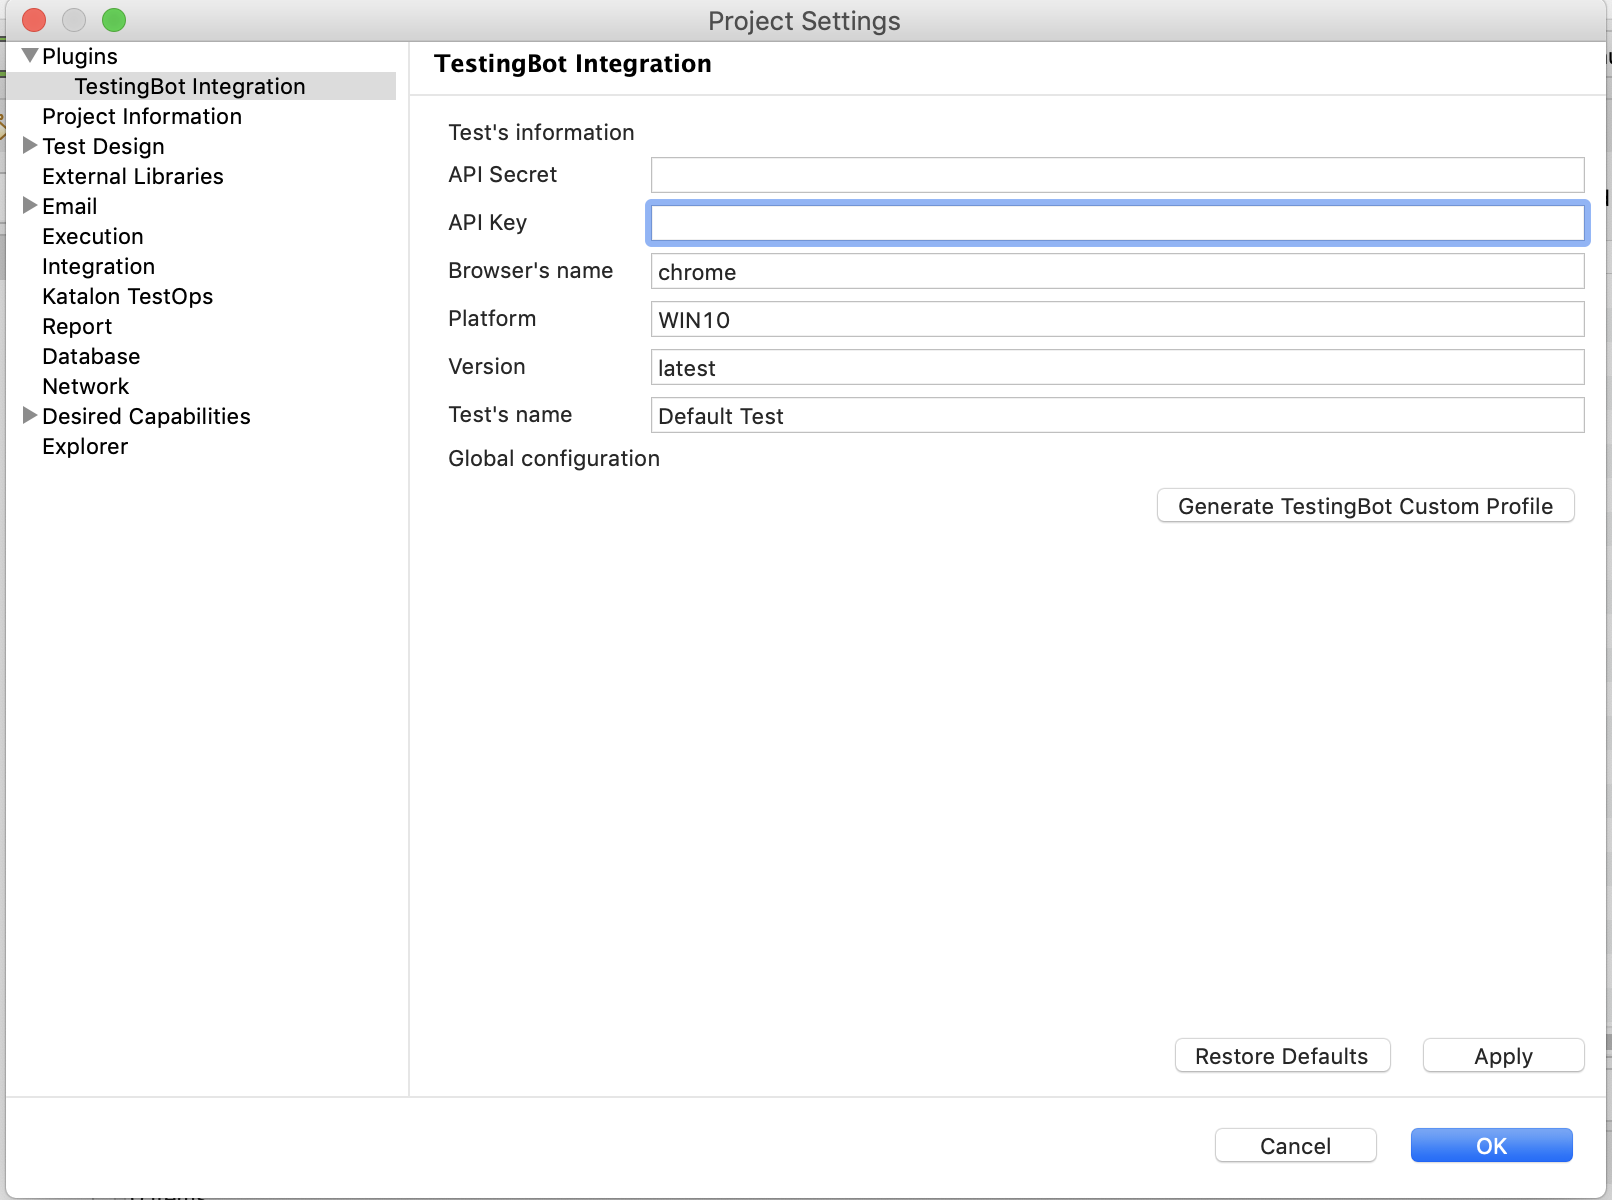Click the Test's name label

pos(510,415)
